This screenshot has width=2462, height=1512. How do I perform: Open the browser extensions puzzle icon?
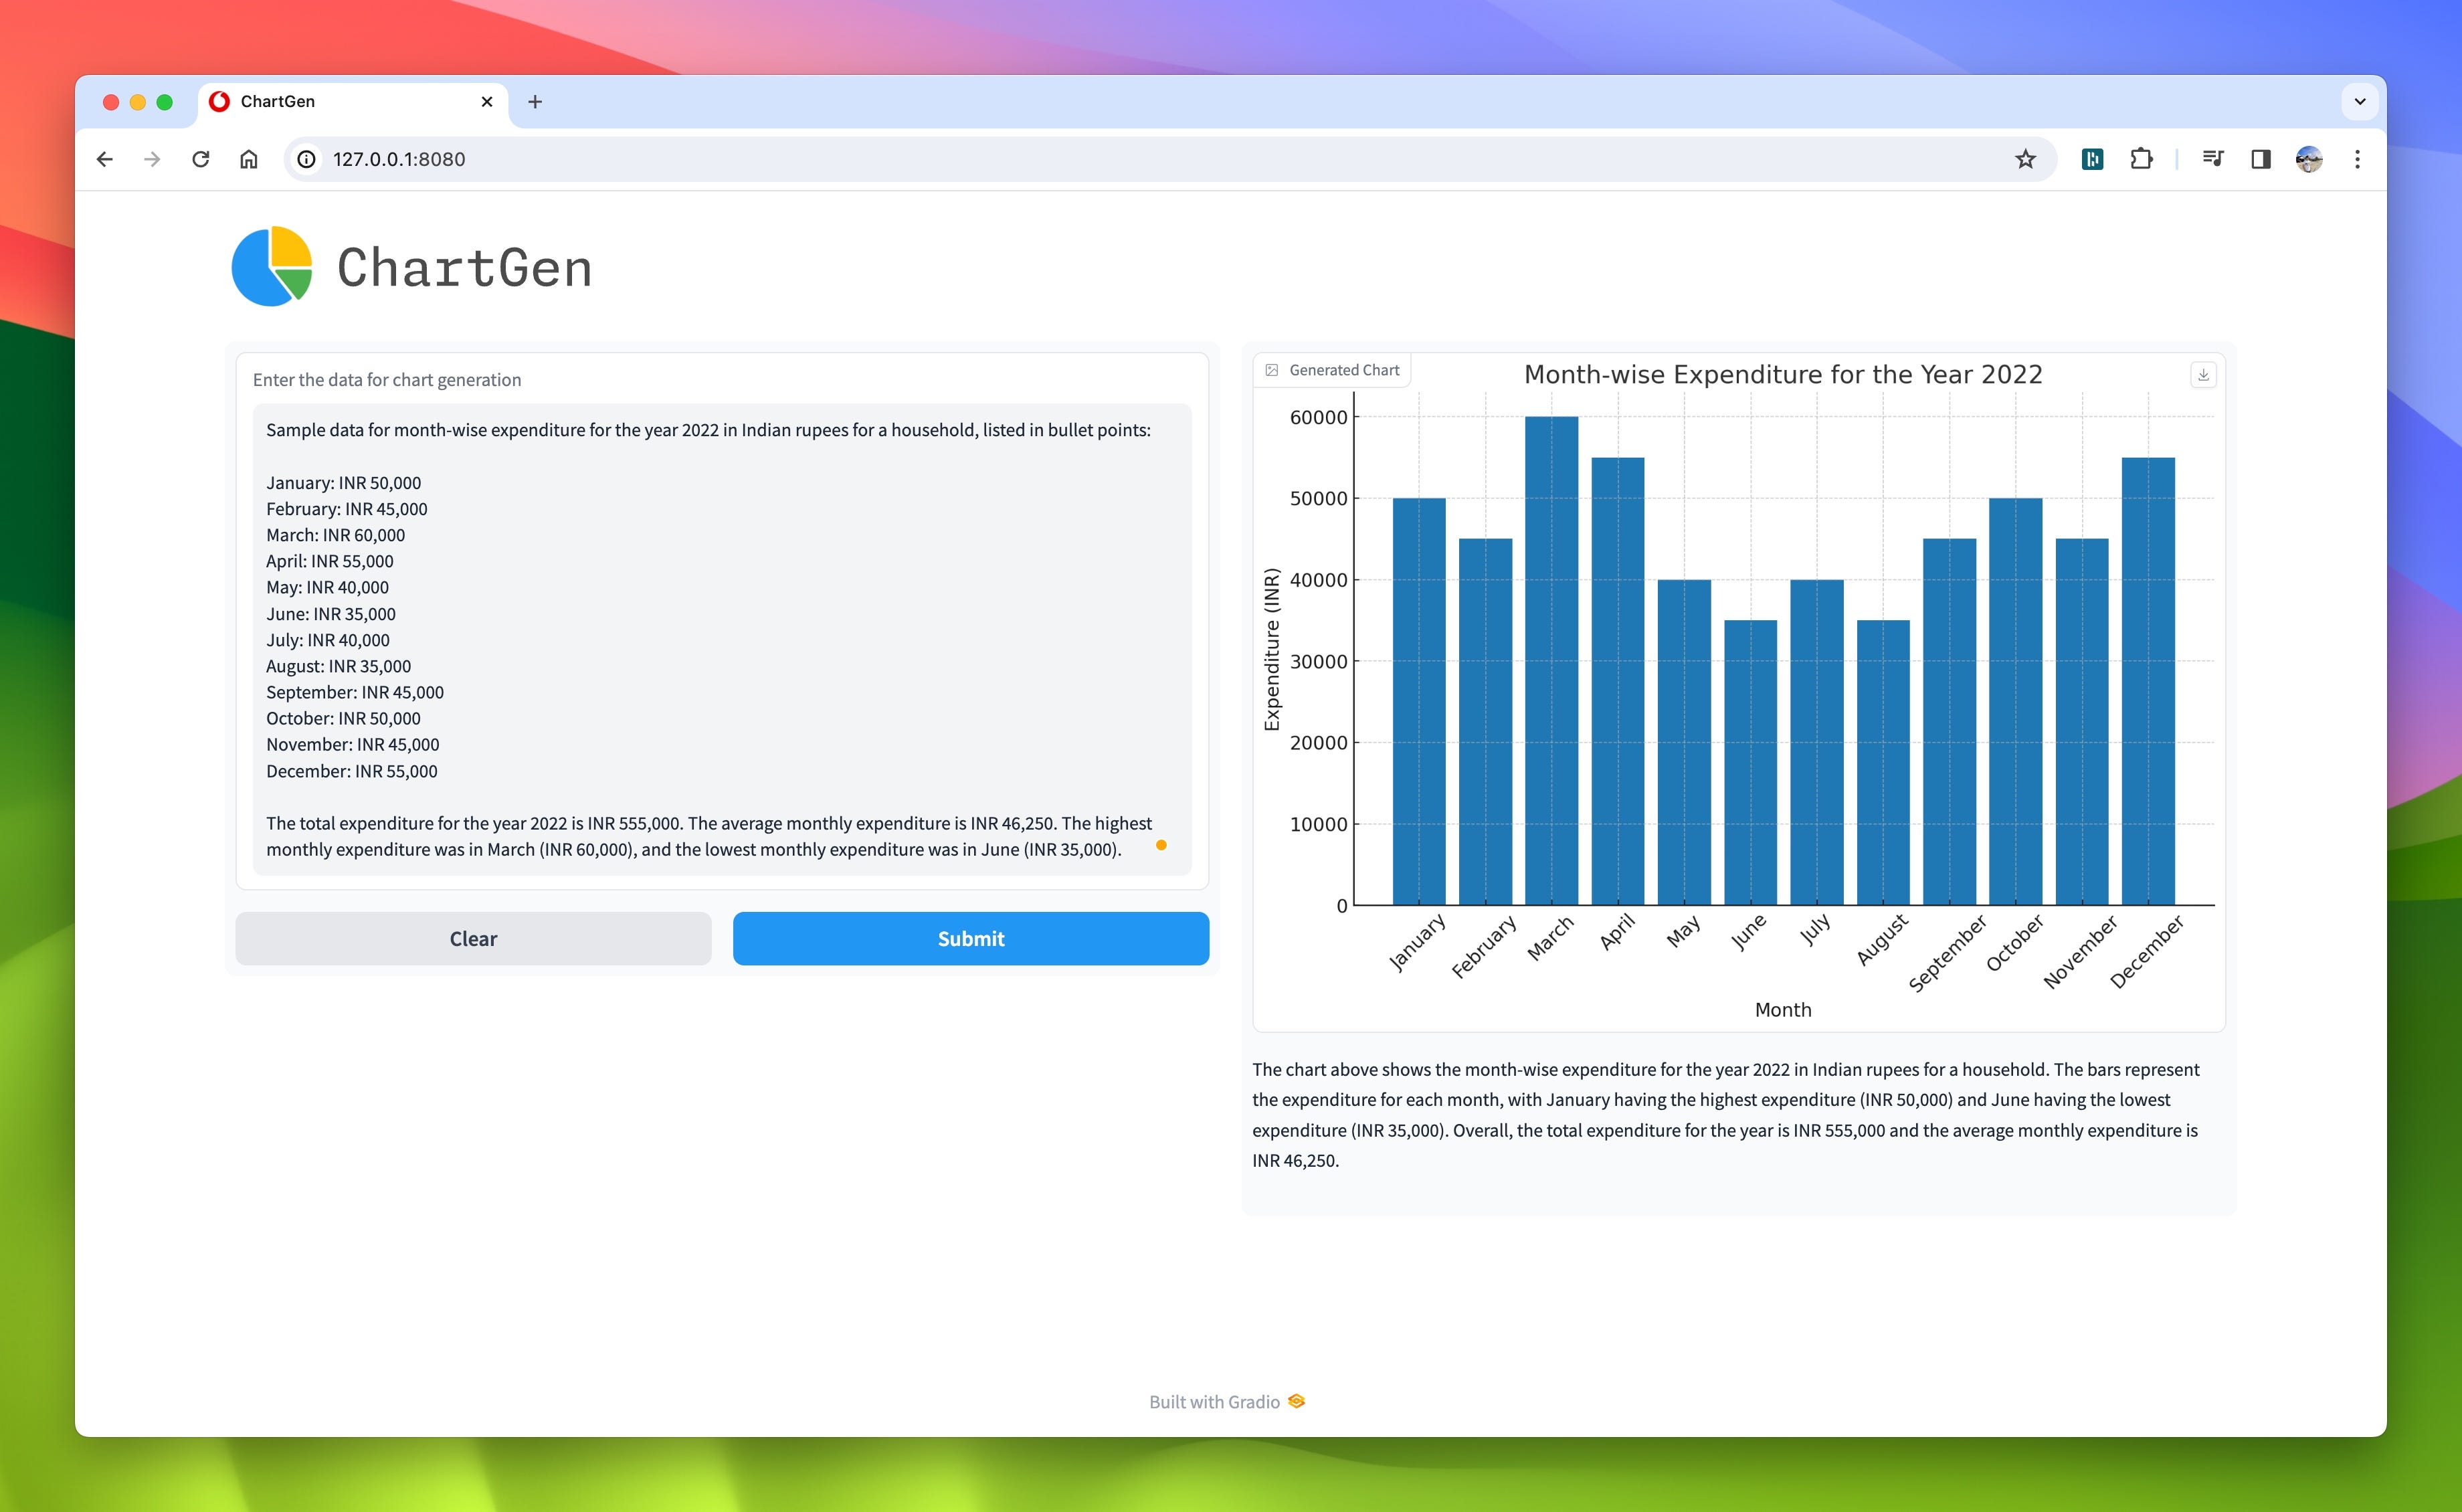[2142, 159]
